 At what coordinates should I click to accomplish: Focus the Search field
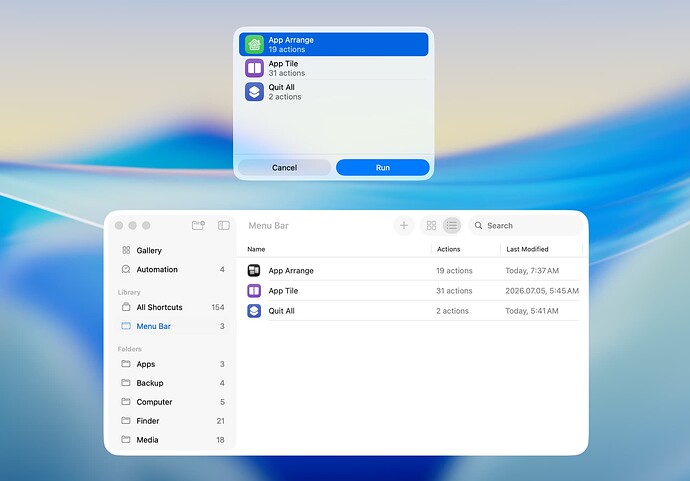coord(526,226)
